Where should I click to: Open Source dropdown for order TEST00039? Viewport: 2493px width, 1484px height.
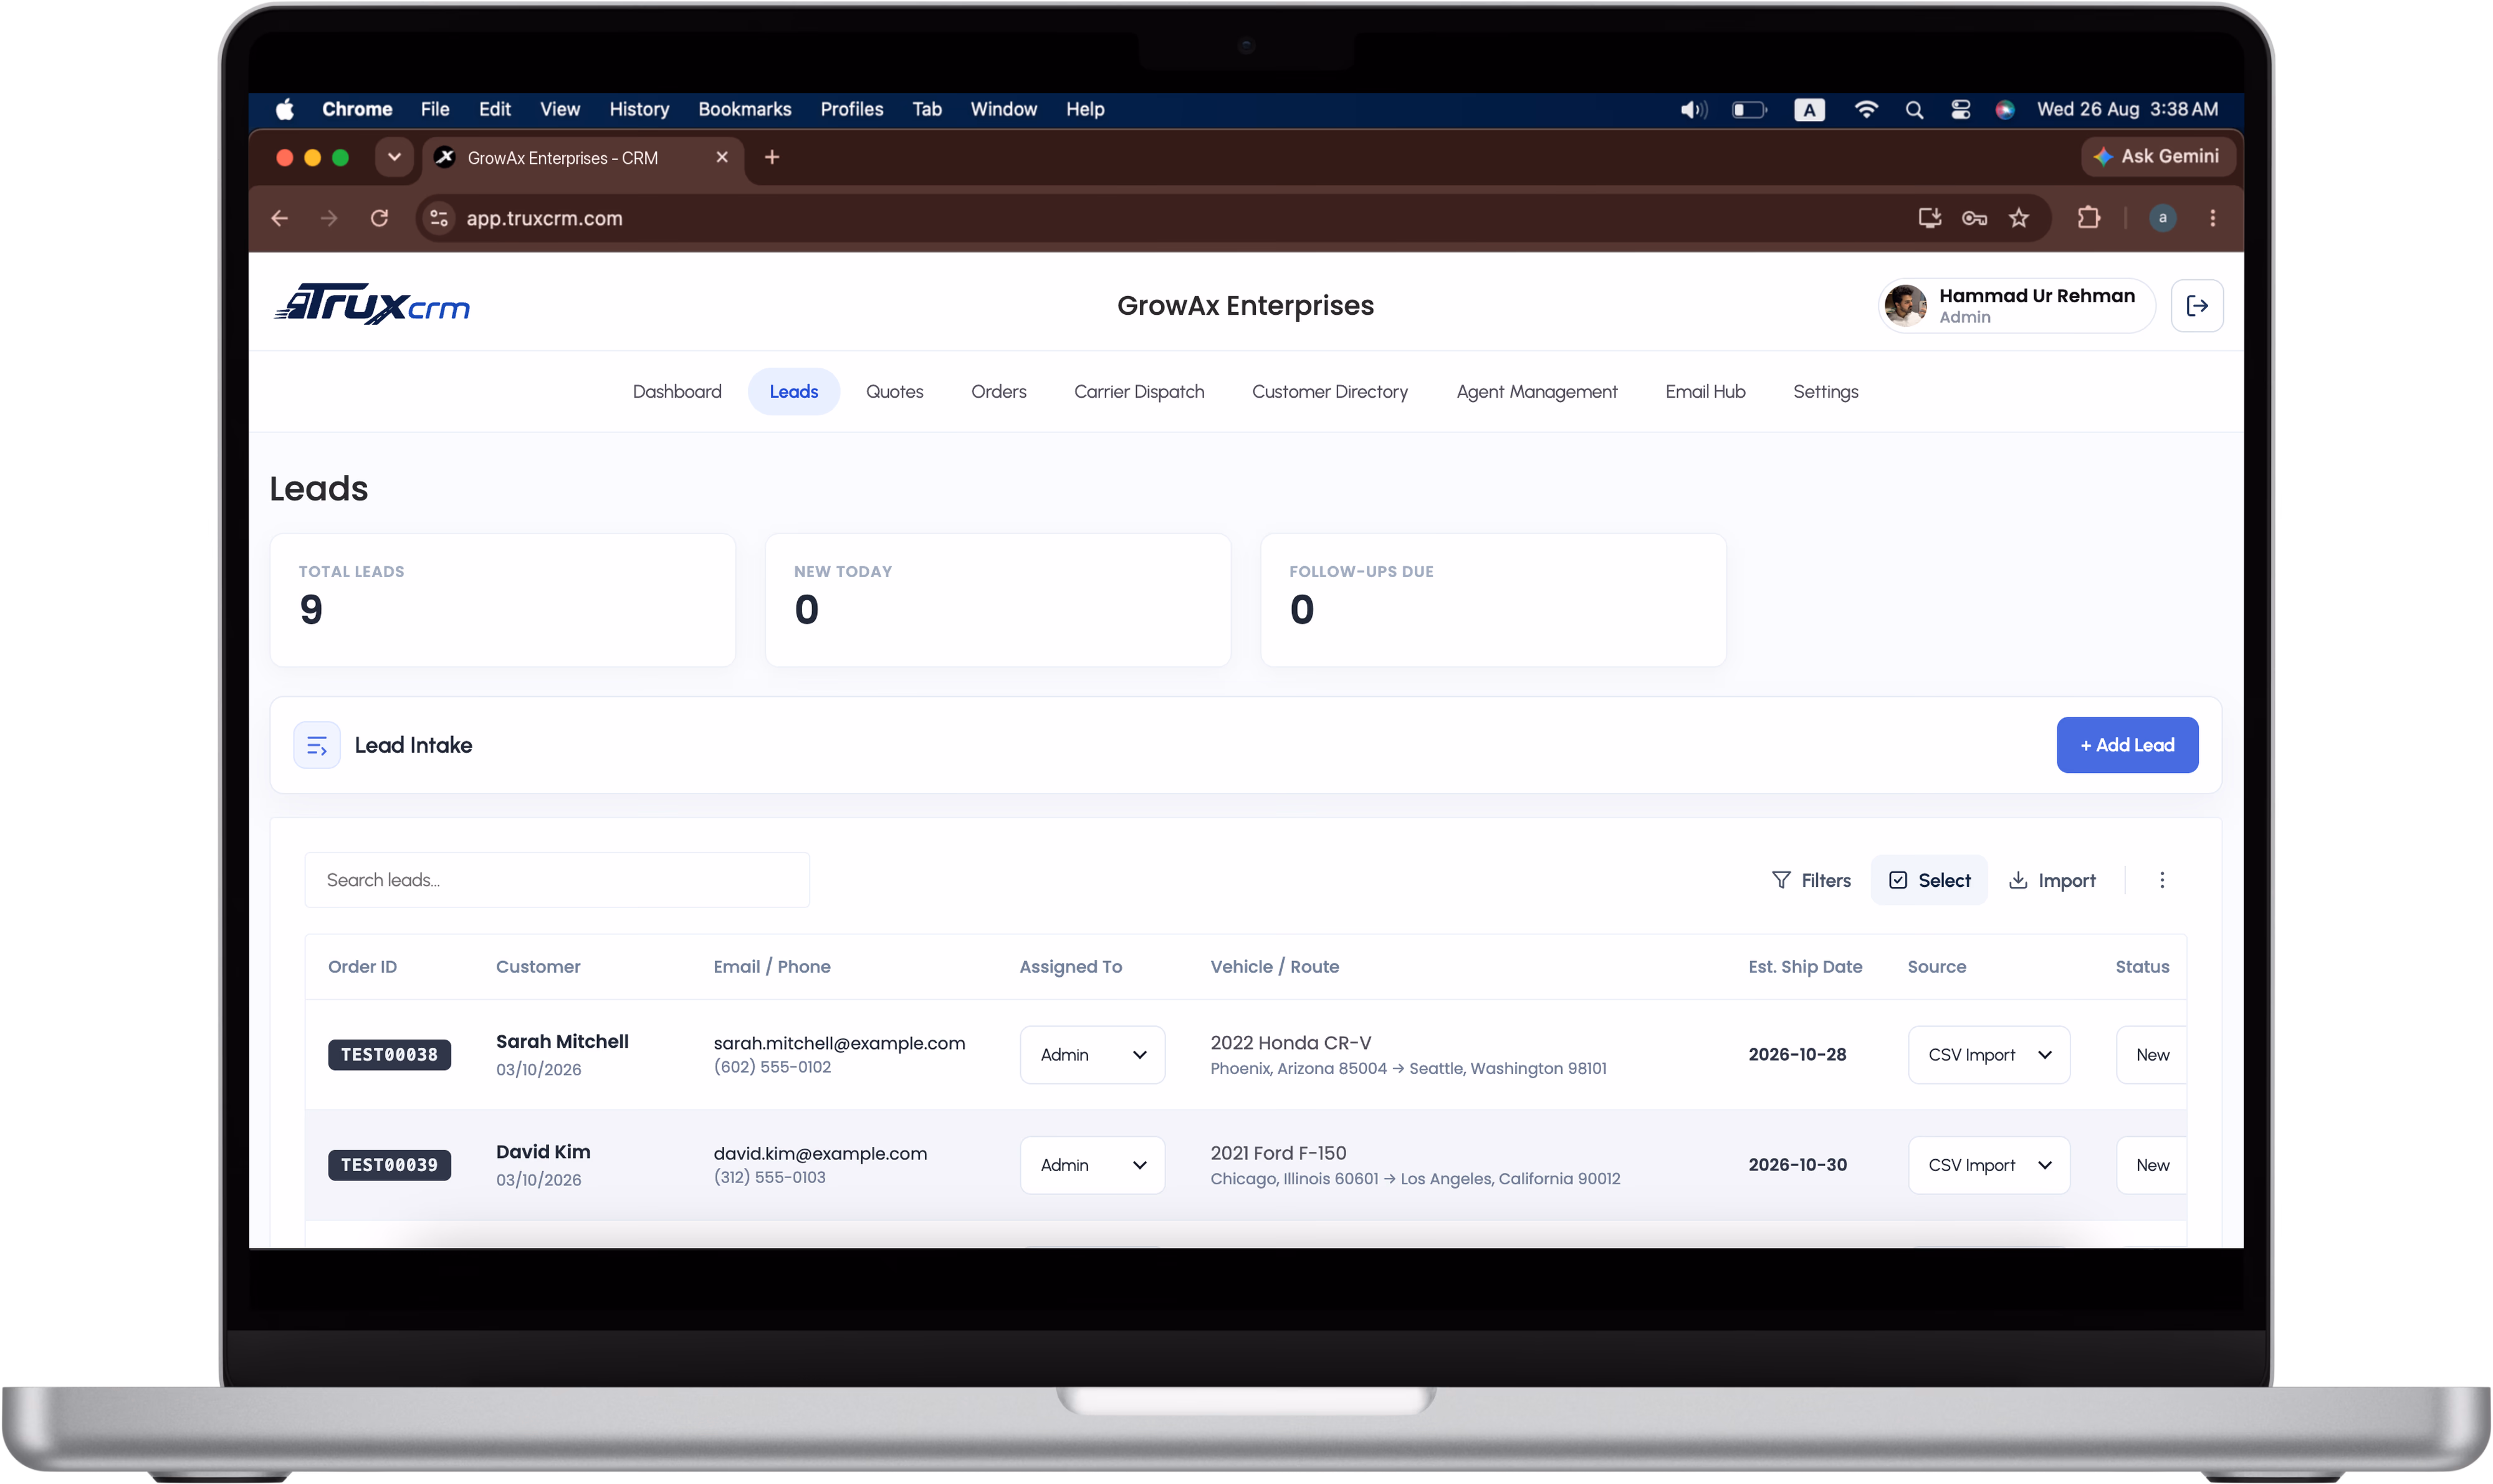coord(1988,1165)
